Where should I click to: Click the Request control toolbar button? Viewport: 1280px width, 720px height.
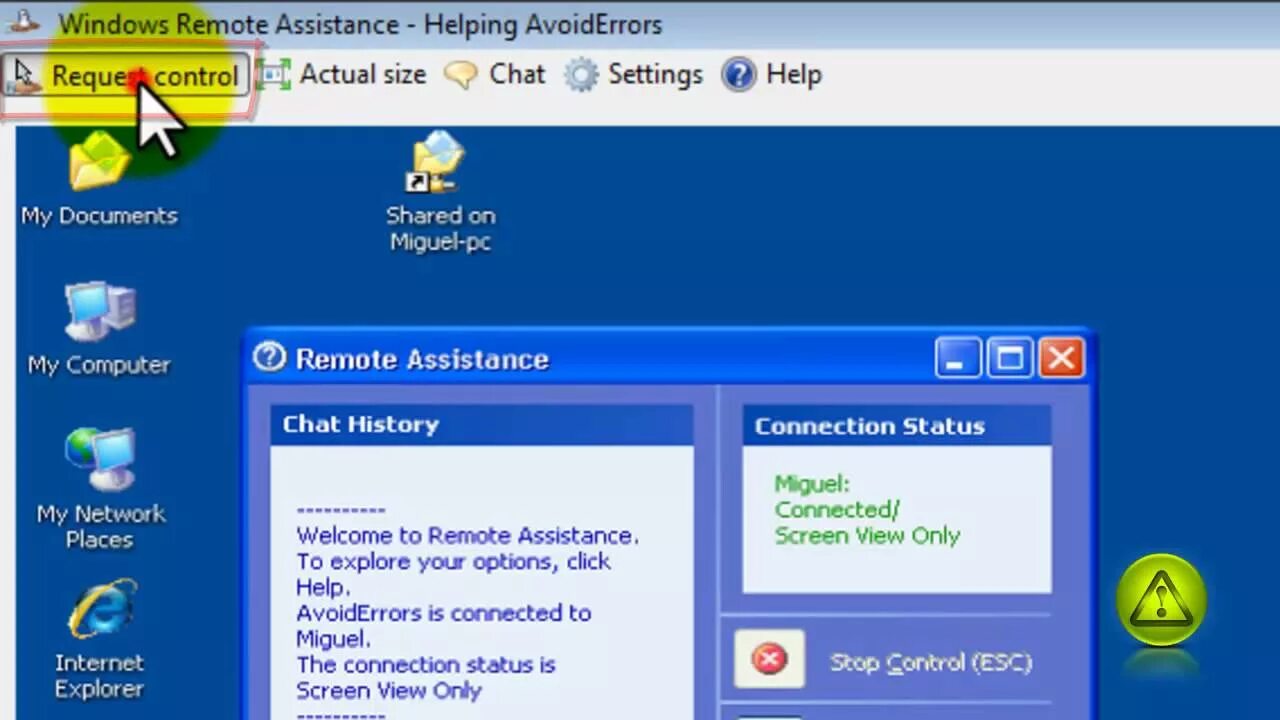(125, 76)
